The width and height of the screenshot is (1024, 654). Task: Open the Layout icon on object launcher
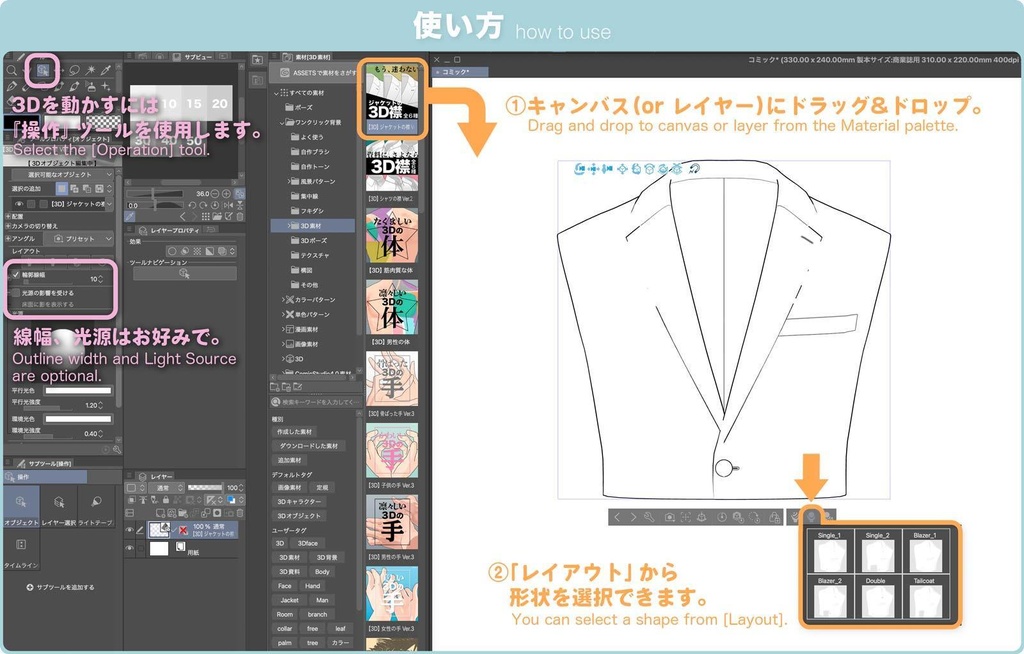tap(811, 517)
